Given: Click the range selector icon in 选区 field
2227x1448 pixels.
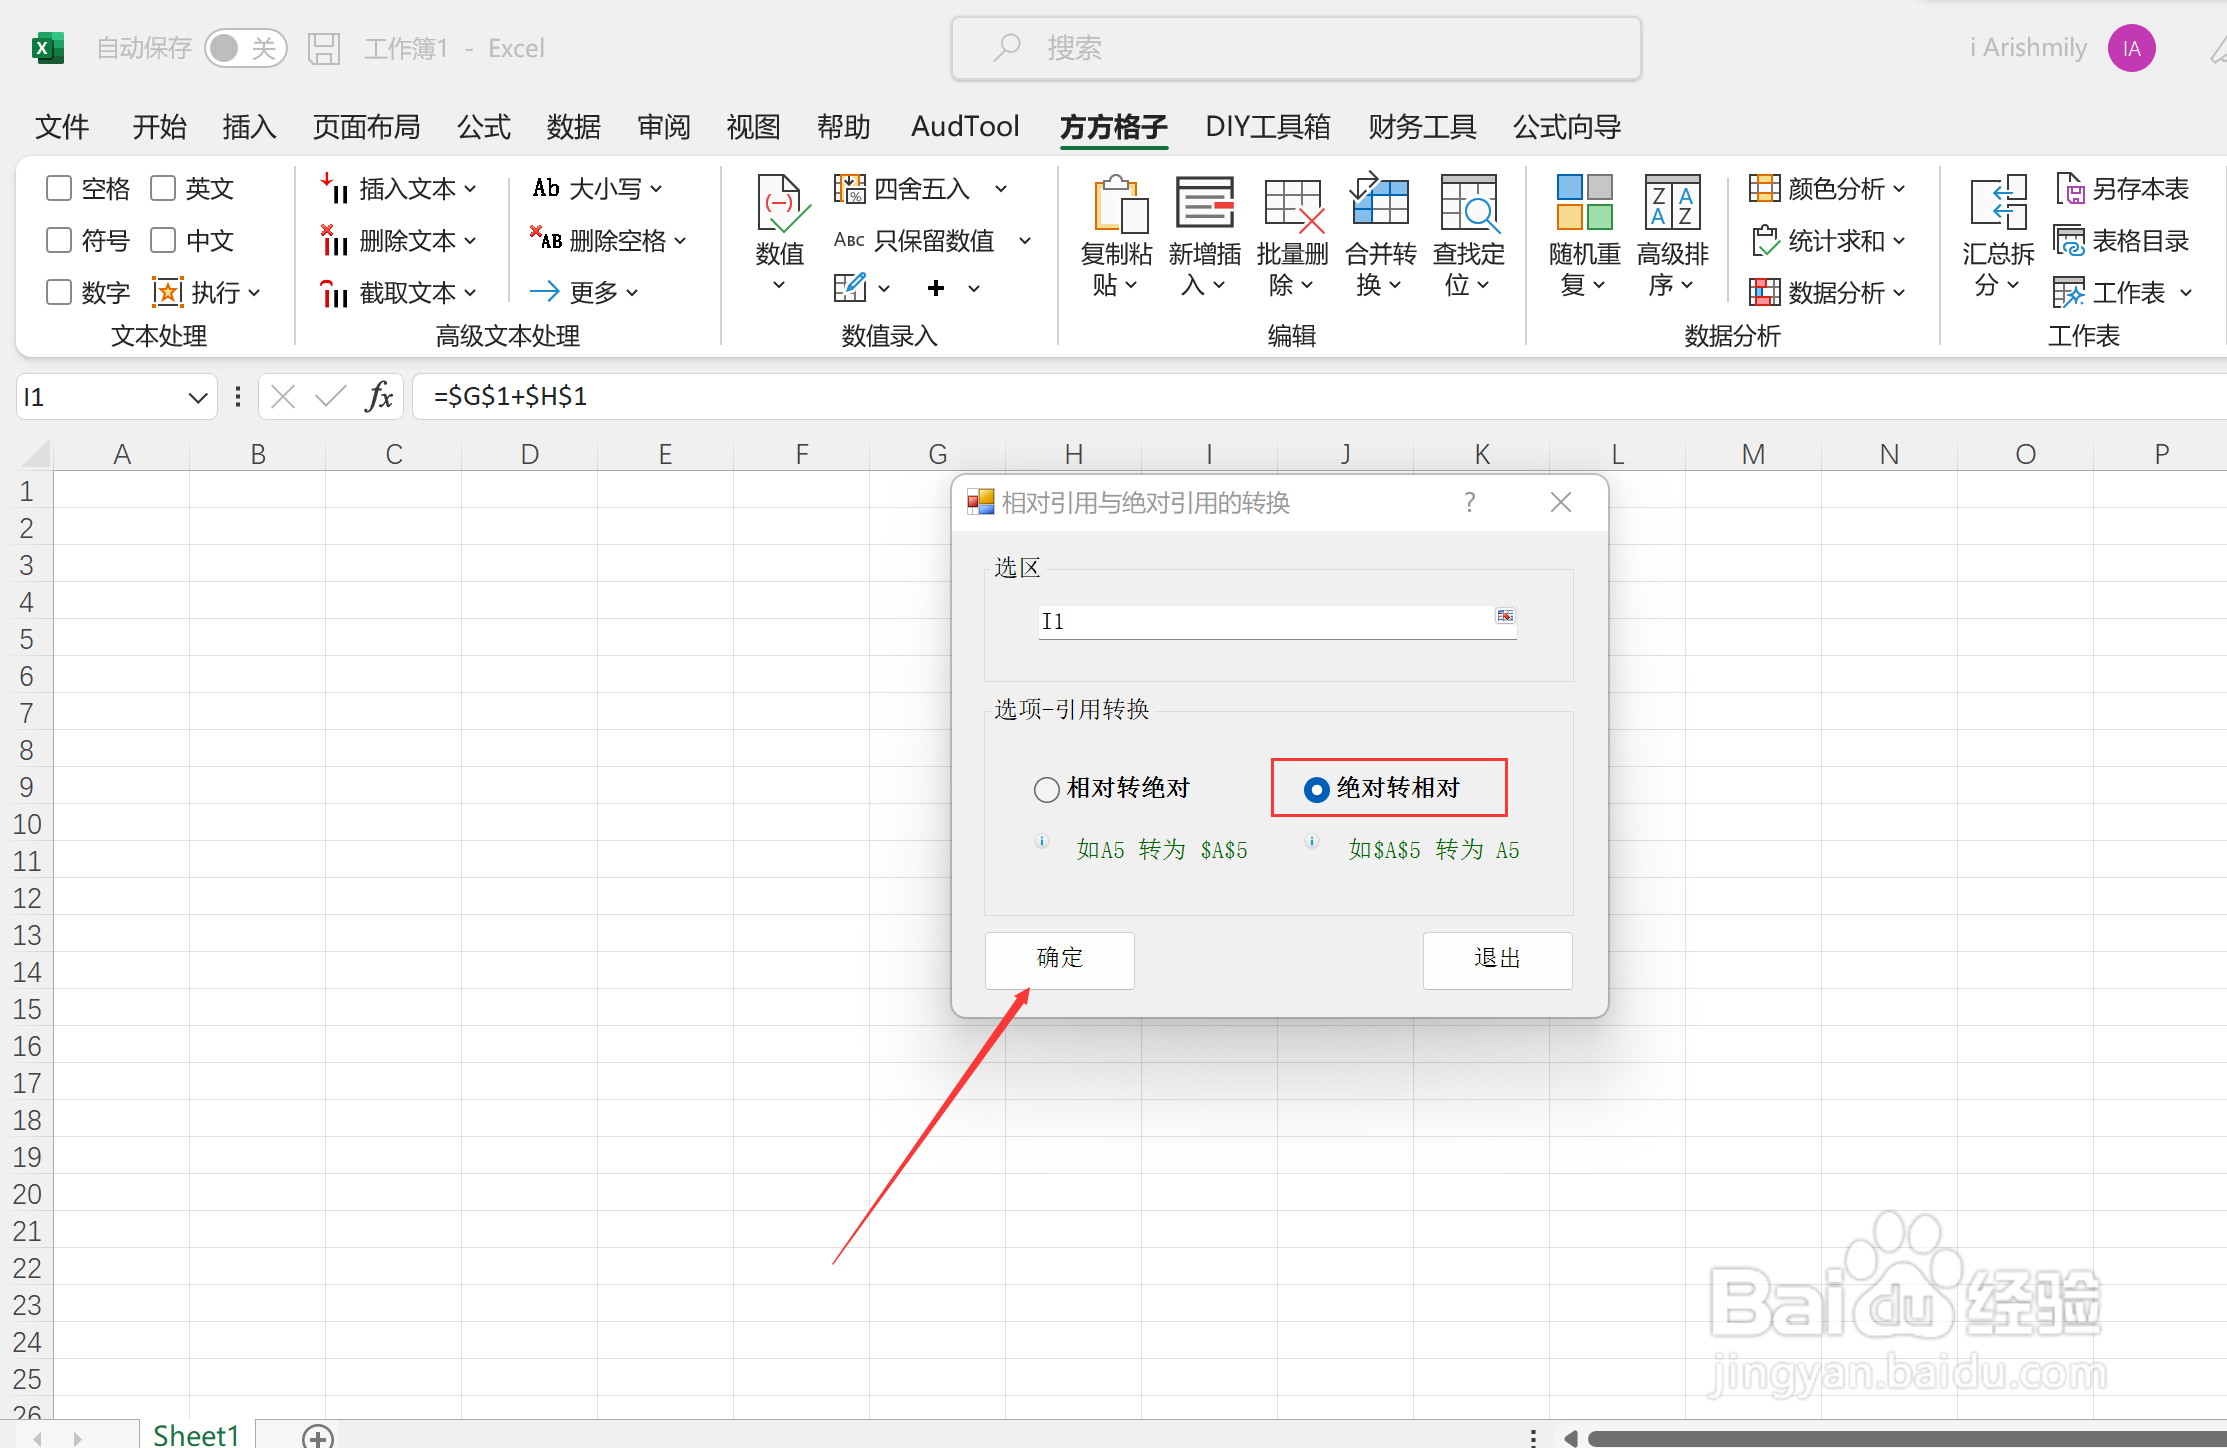Looking at the screenshot, I should [1504, 616].
